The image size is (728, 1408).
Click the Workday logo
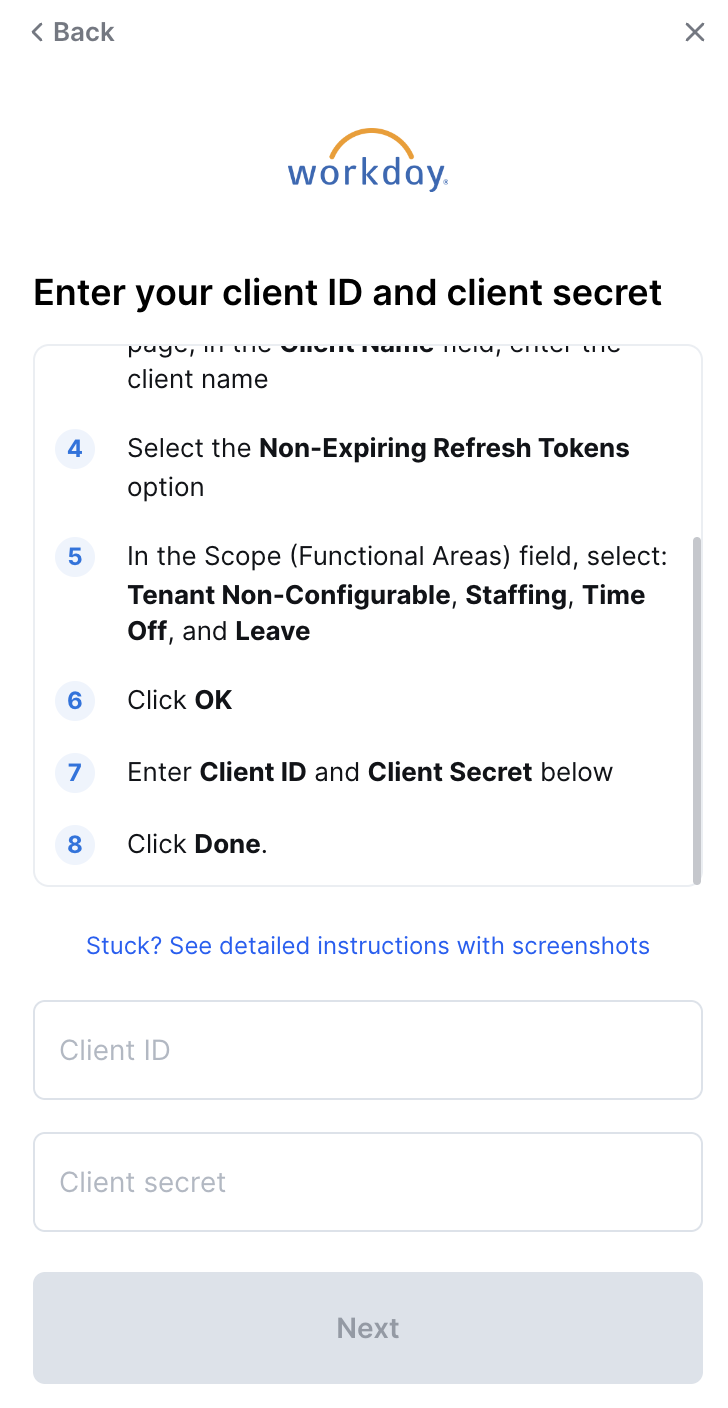[x=367, y=161]
